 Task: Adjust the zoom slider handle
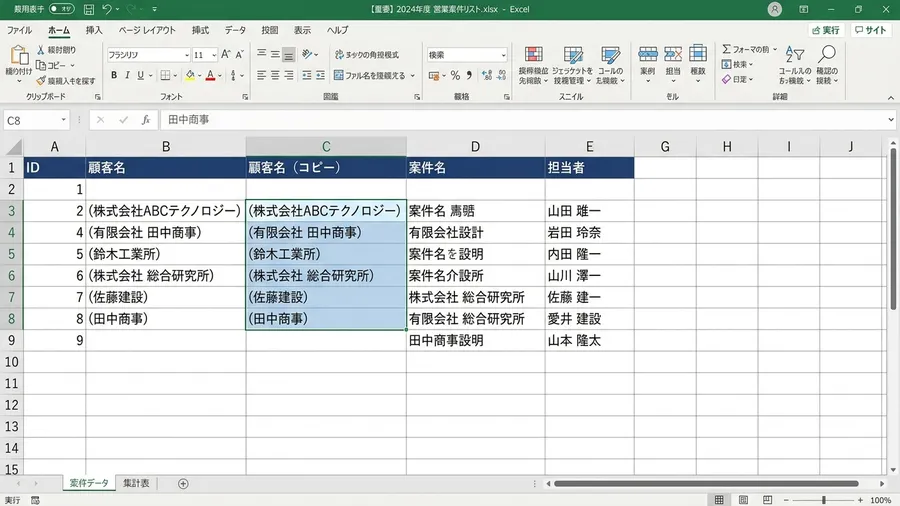click(x=823, y=500)
